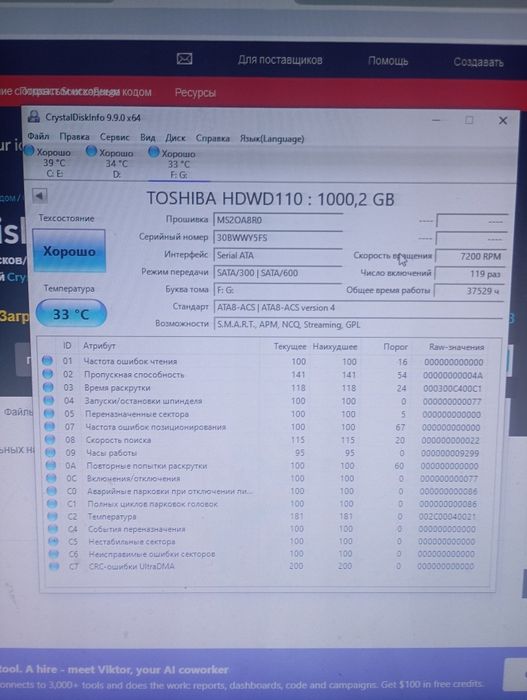Click the previous disk arrow button
Viewport: 527px width, 700px height.
(40, 195)
